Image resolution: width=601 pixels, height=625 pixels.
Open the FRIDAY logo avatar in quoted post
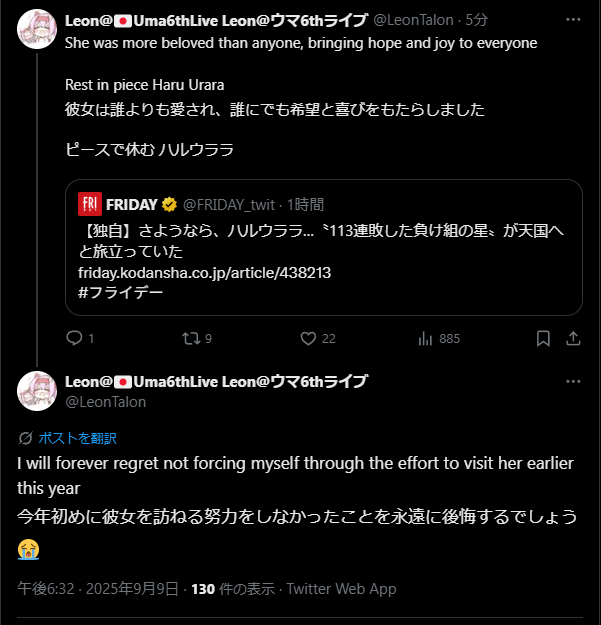pos(90,204)
